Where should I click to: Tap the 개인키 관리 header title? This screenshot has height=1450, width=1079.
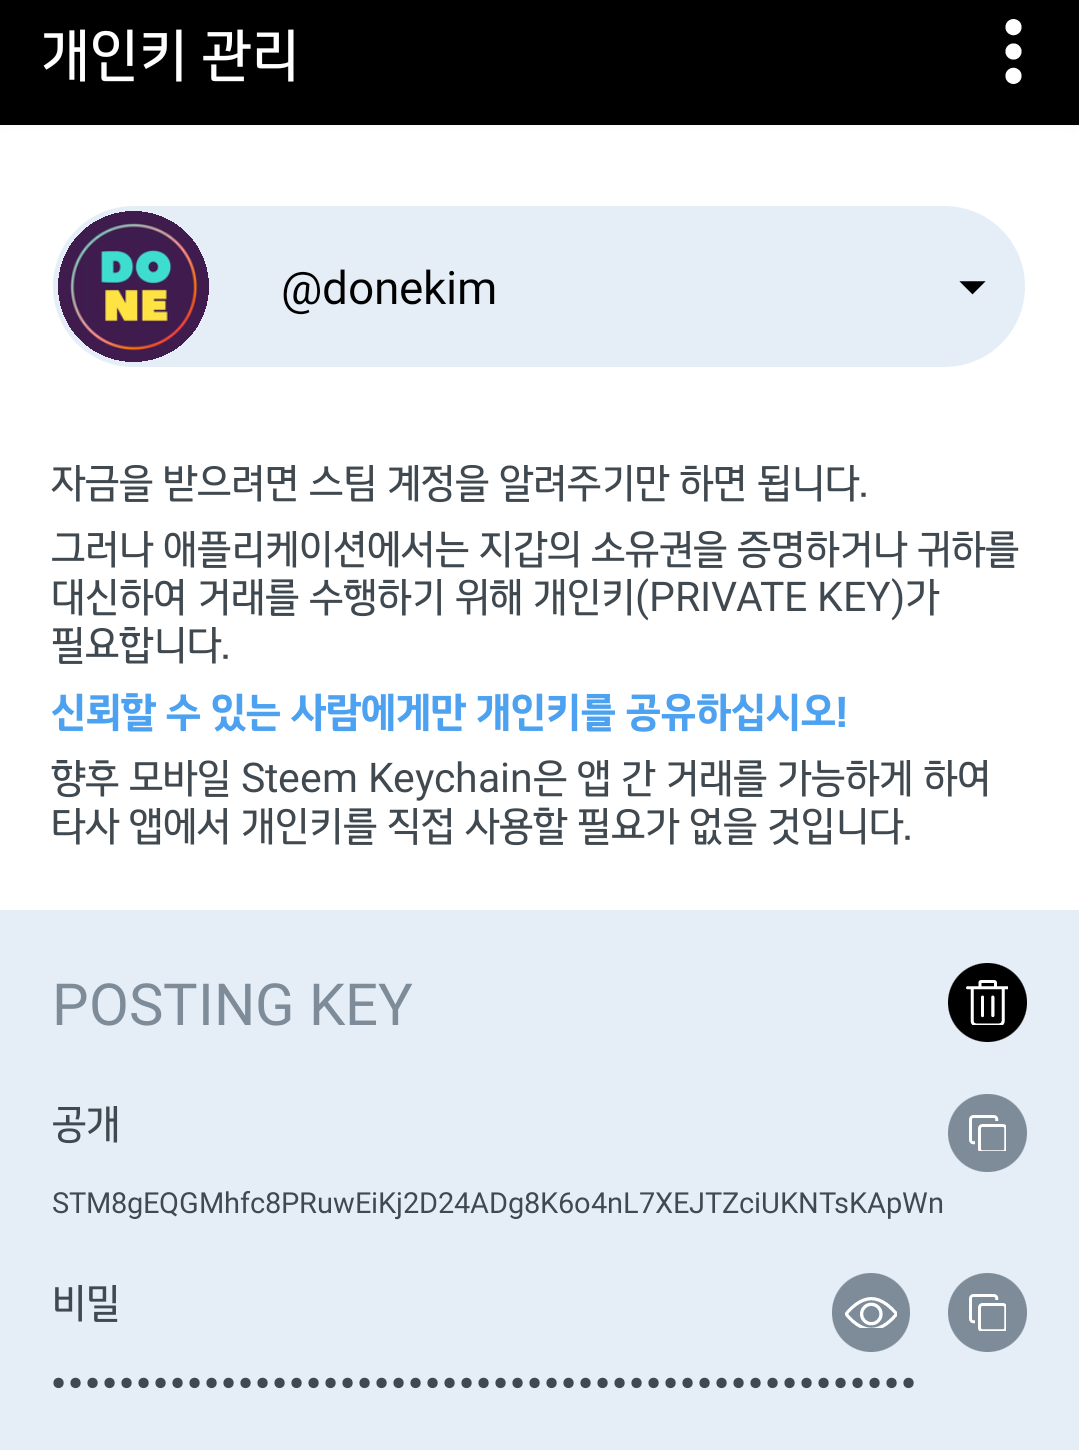[x=169, y=54]
